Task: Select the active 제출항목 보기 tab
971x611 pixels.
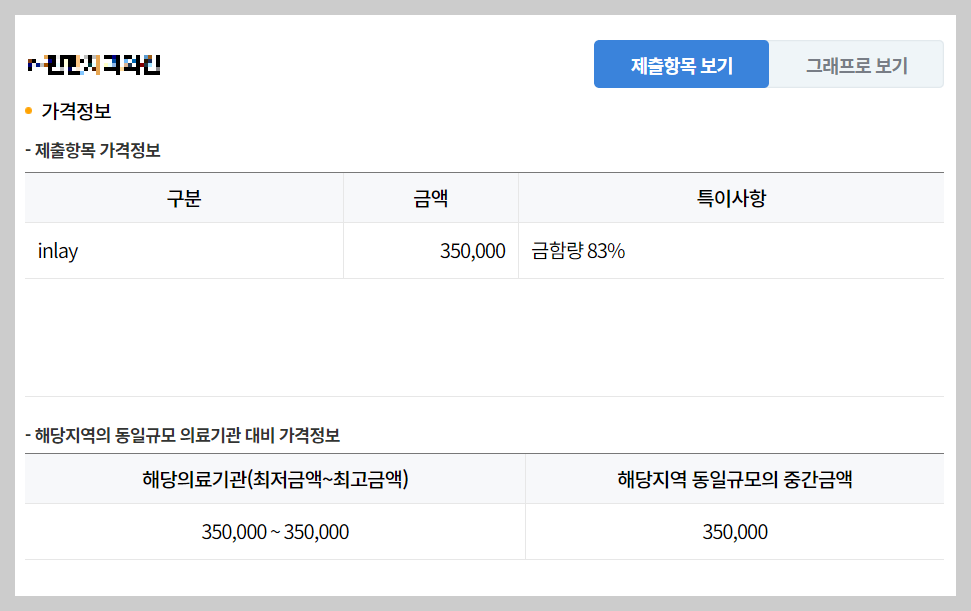Action: tap(681, 63)
